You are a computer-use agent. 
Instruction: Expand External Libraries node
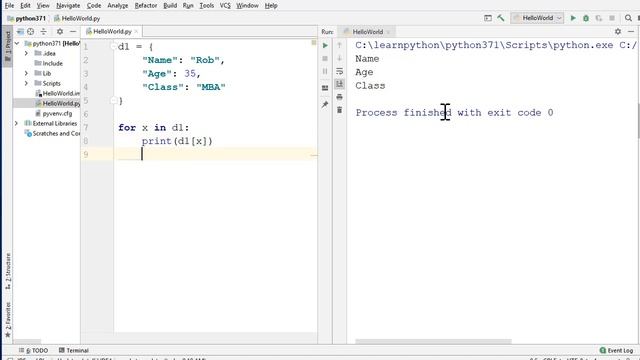point(17,123)
